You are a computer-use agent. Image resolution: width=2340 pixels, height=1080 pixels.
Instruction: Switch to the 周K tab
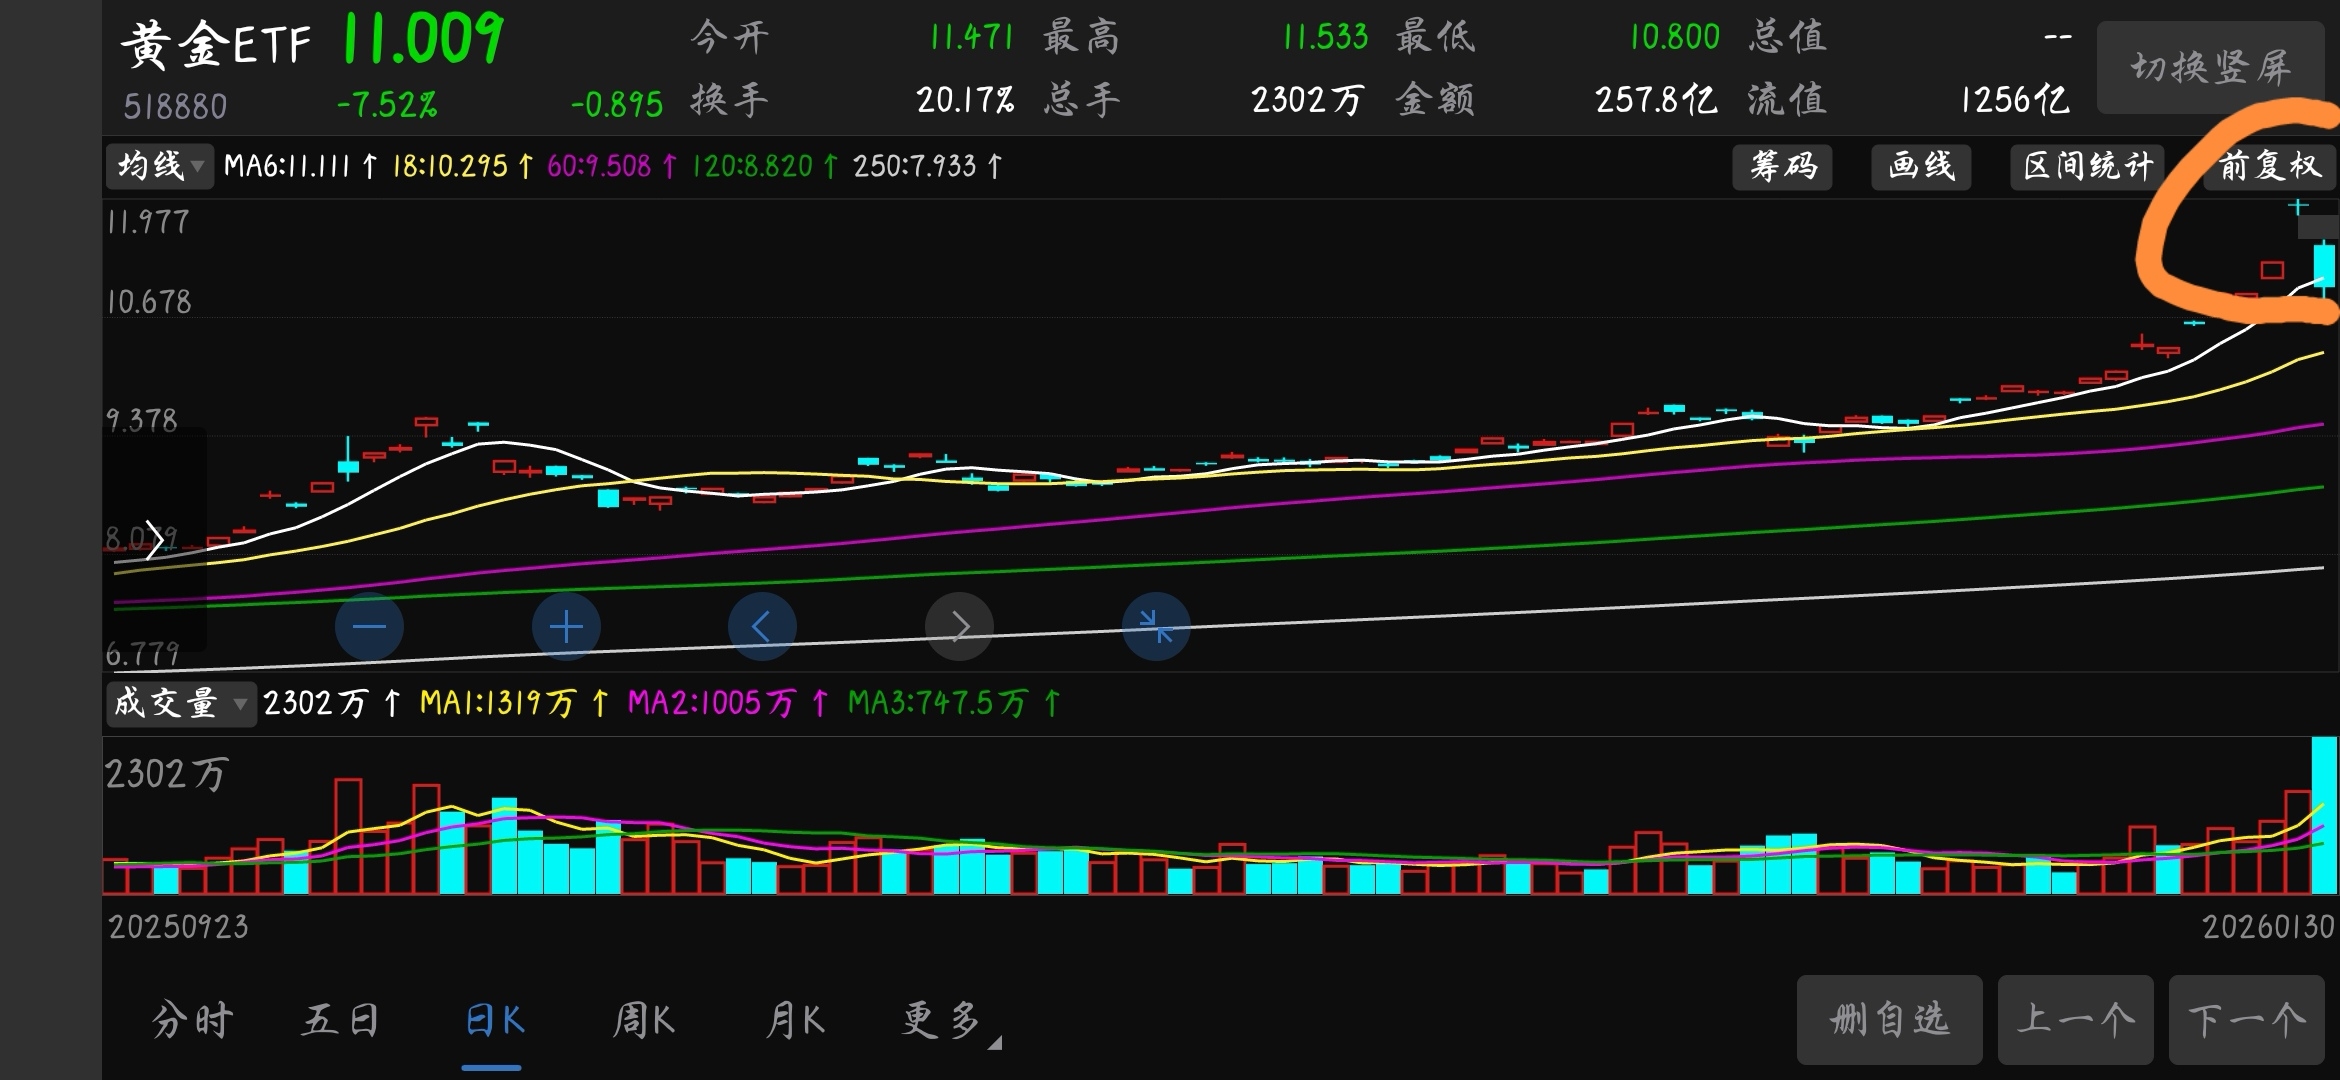(644, 1021)
